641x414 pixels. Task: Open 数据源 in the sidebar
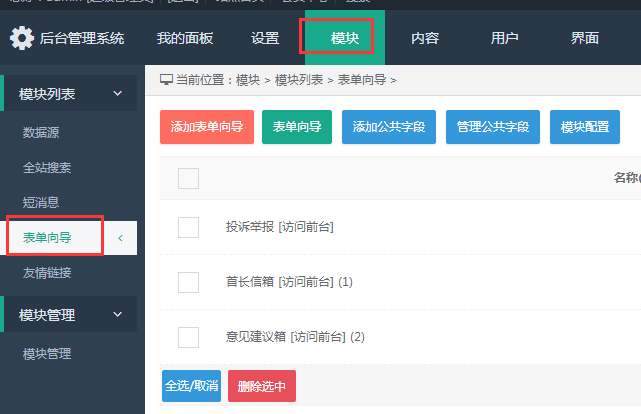[x=41, y=132]
